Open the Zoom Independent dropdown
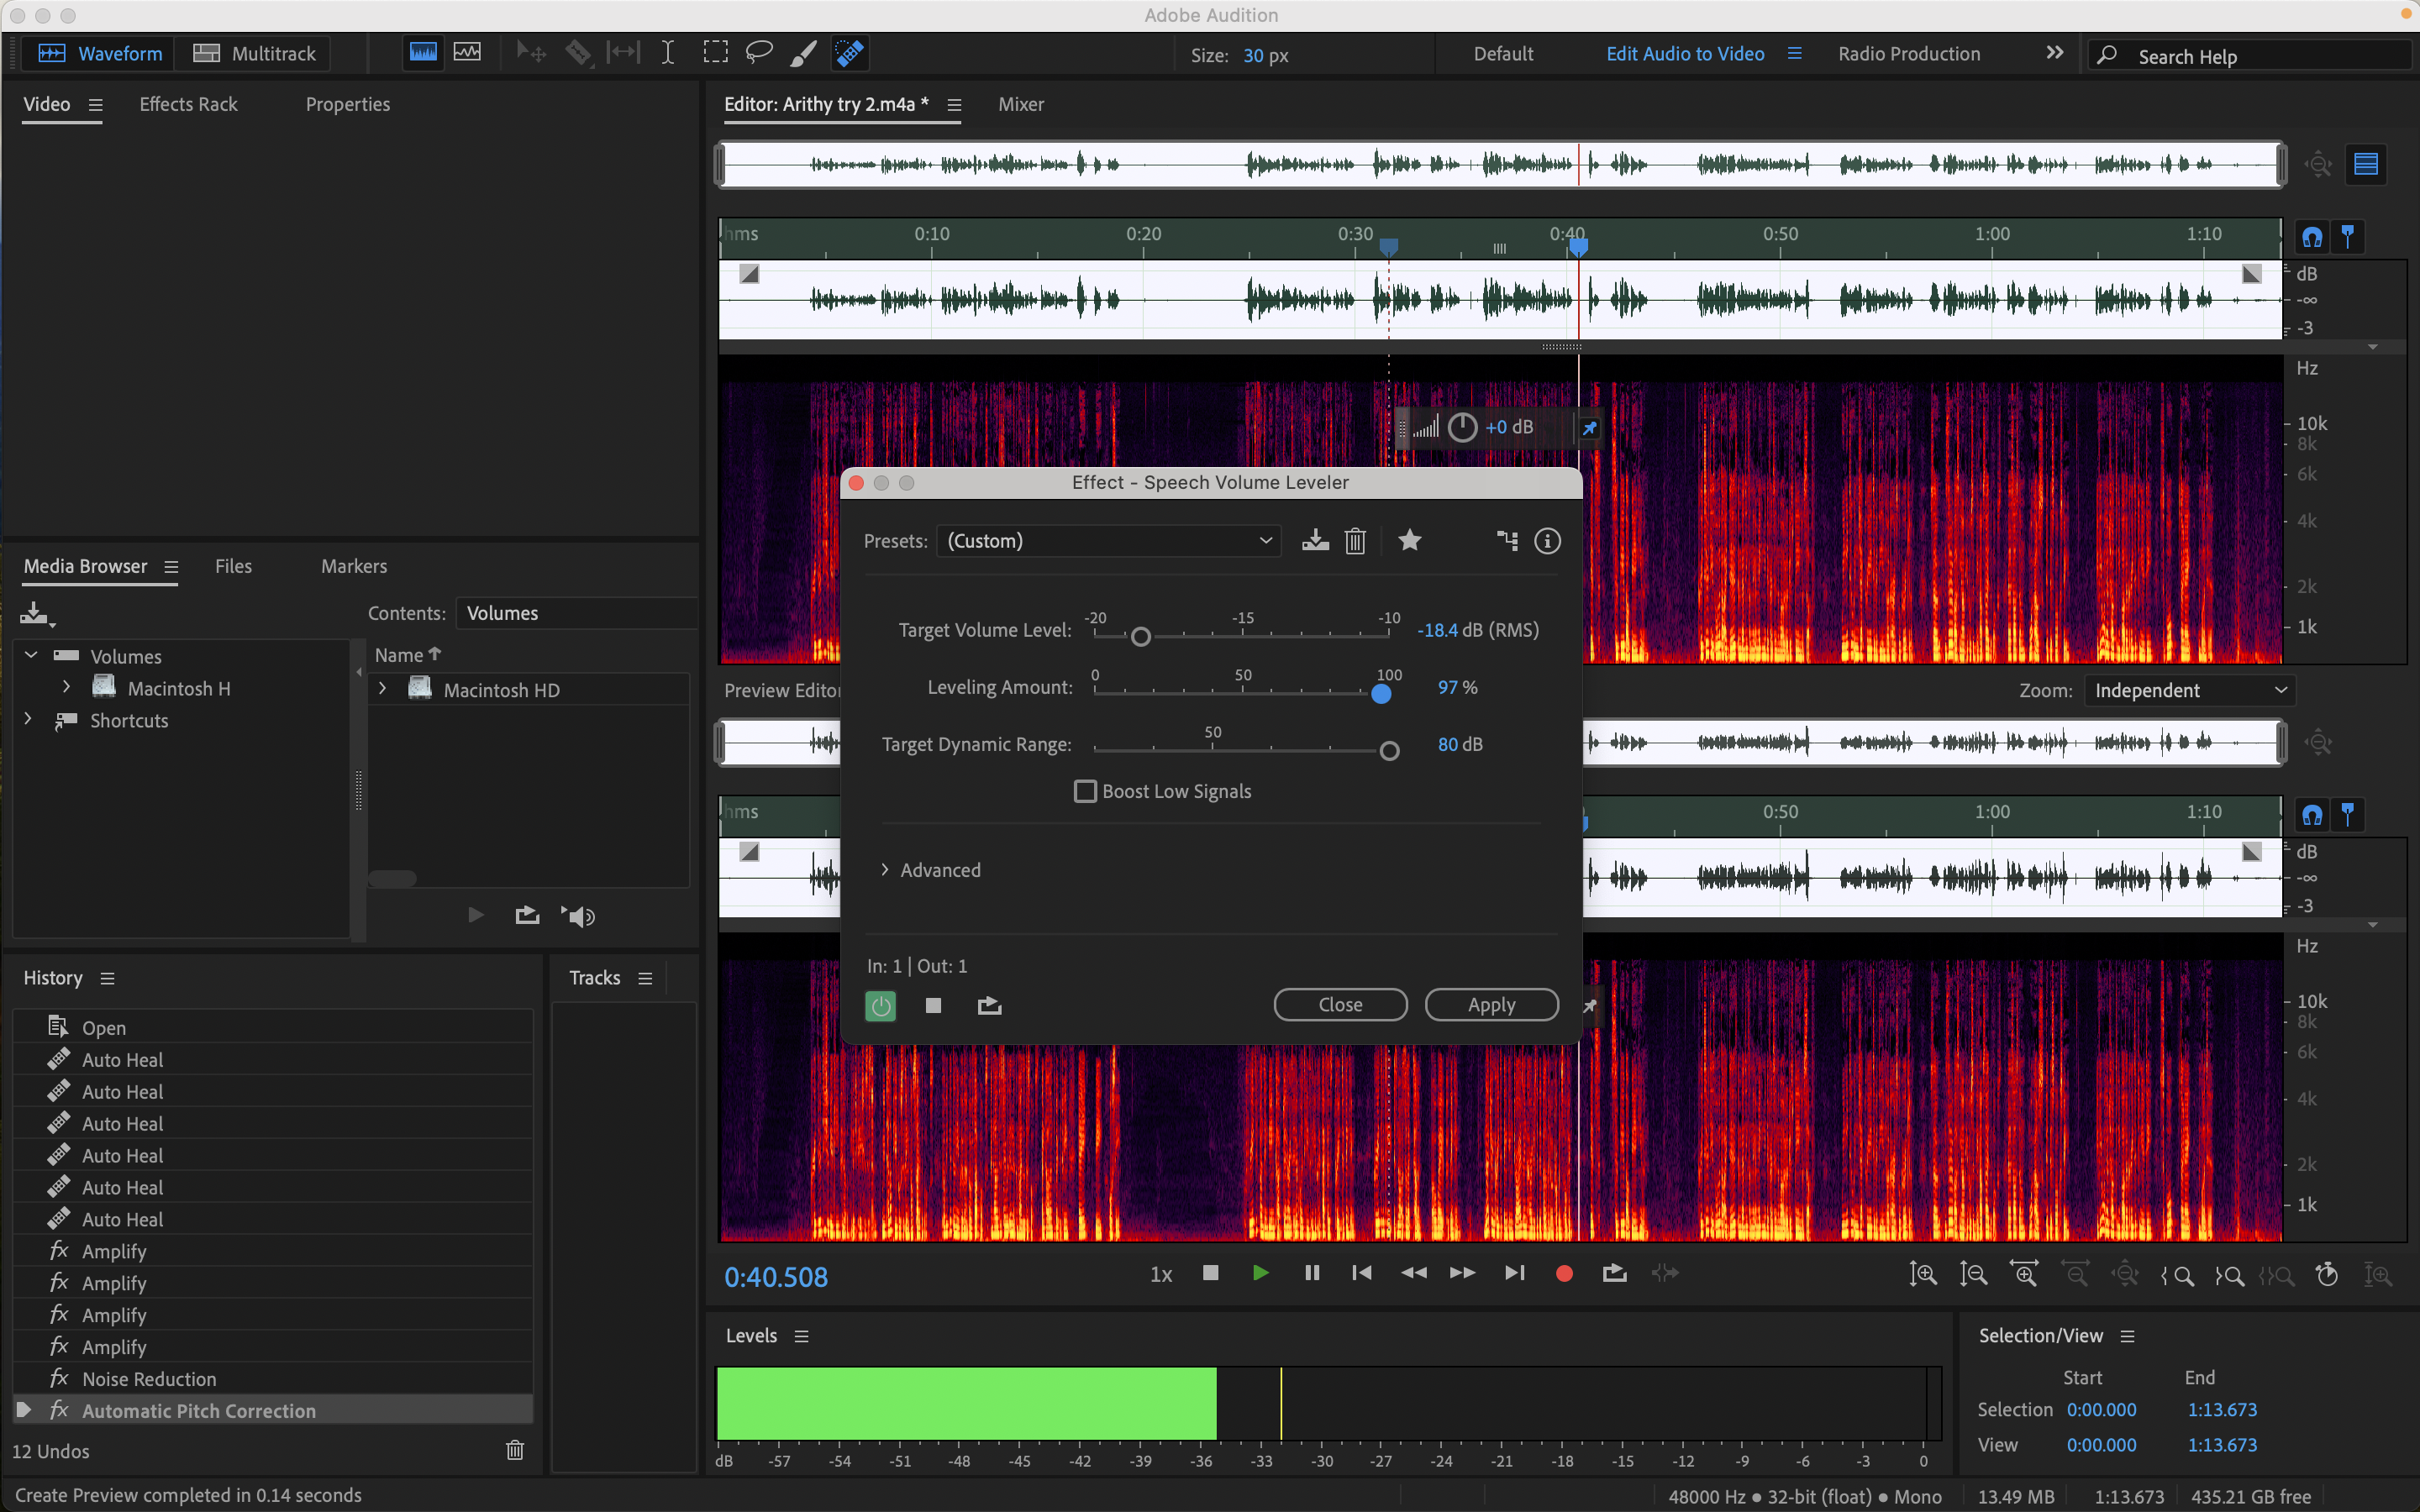 pos(2189,690)
